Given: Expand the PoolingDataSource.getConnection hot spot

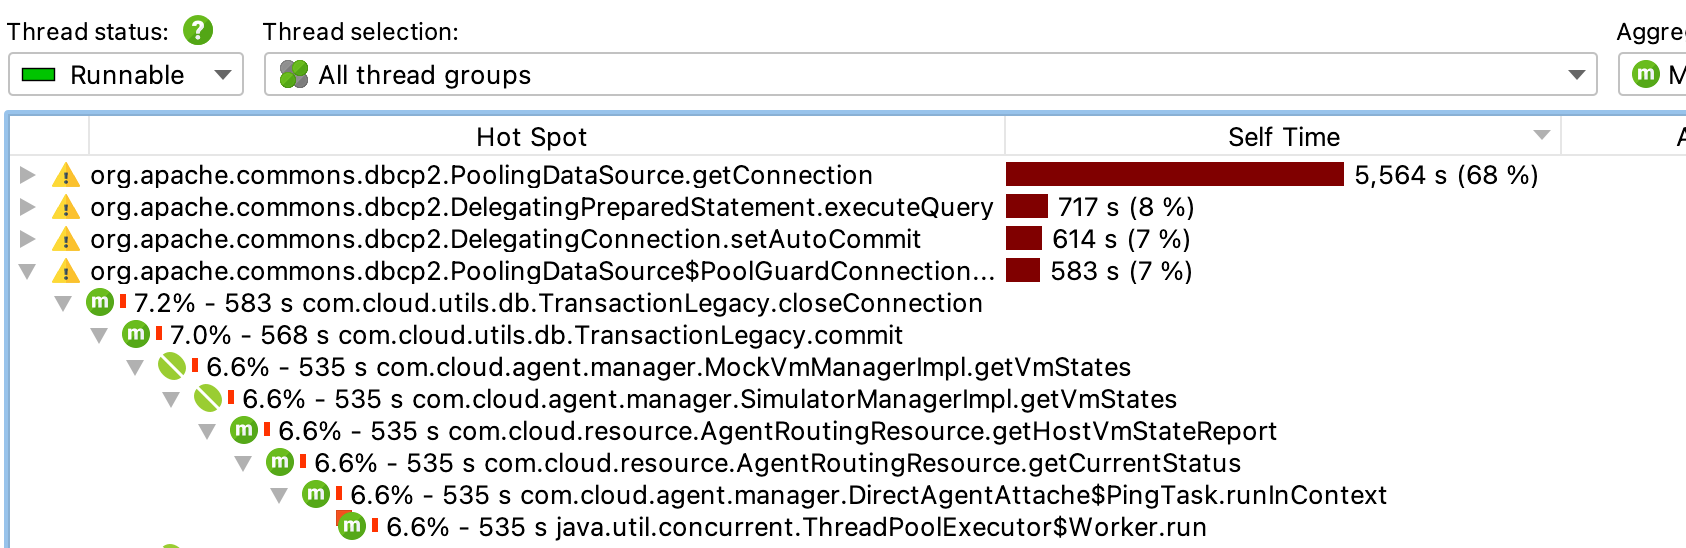Looking at the screenshot, I should pyautogui.click(x=28, y=175).
